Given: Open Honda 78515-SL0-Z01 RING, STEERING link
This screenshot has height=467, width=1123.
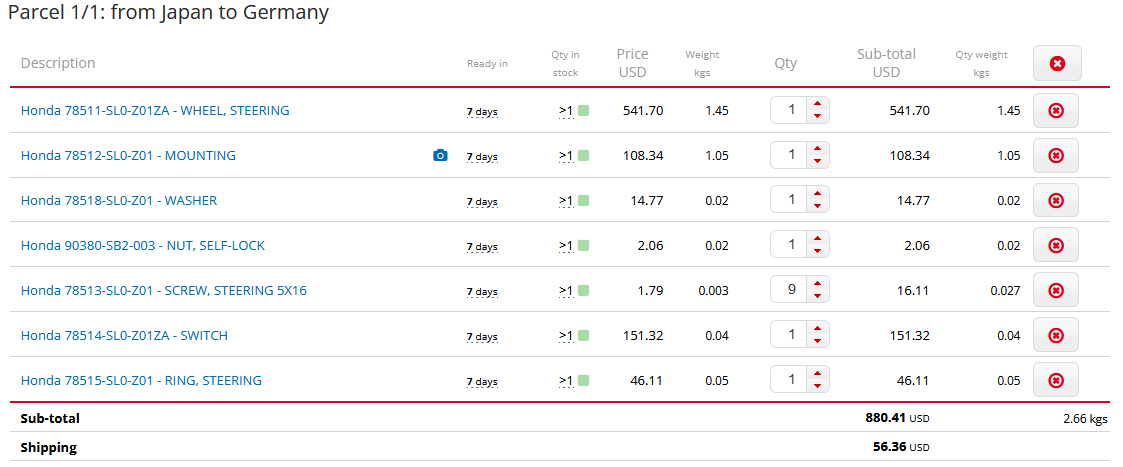Looking at the screenshot, I should 141,380.
